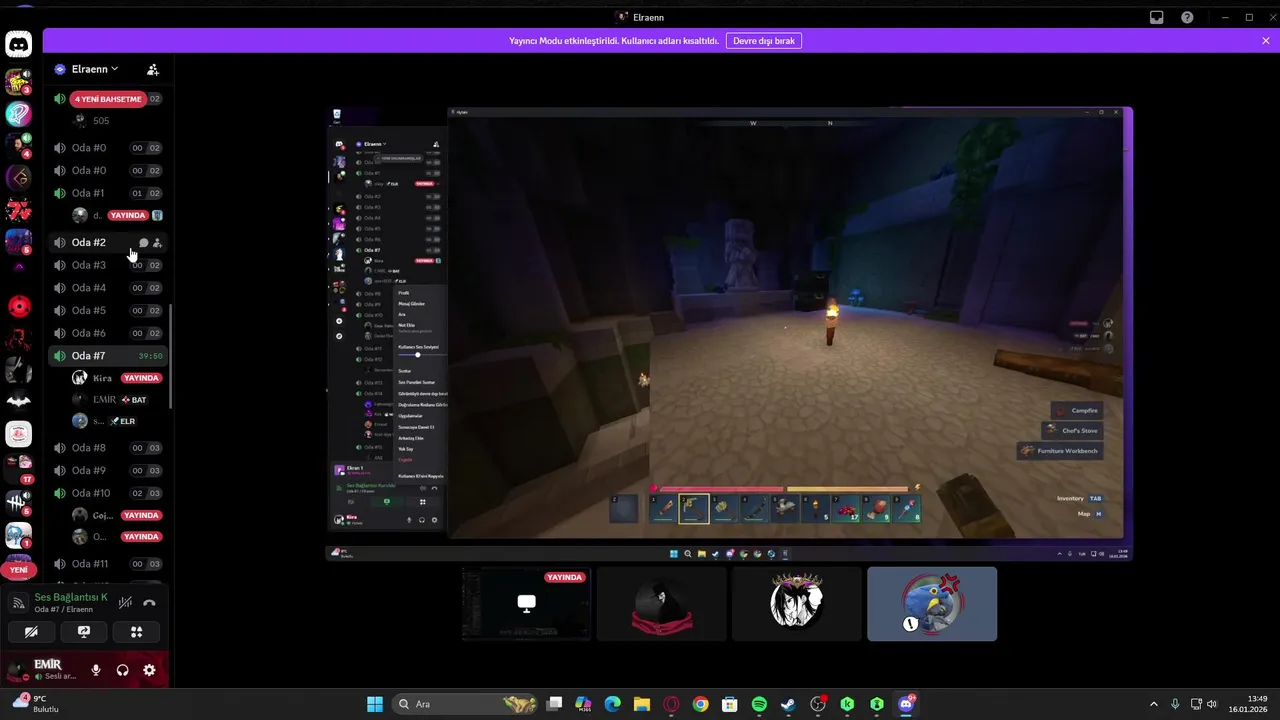Toggle noise suppression icon in voice panel
Screen dimensions: 1280x720
(125, 603)
